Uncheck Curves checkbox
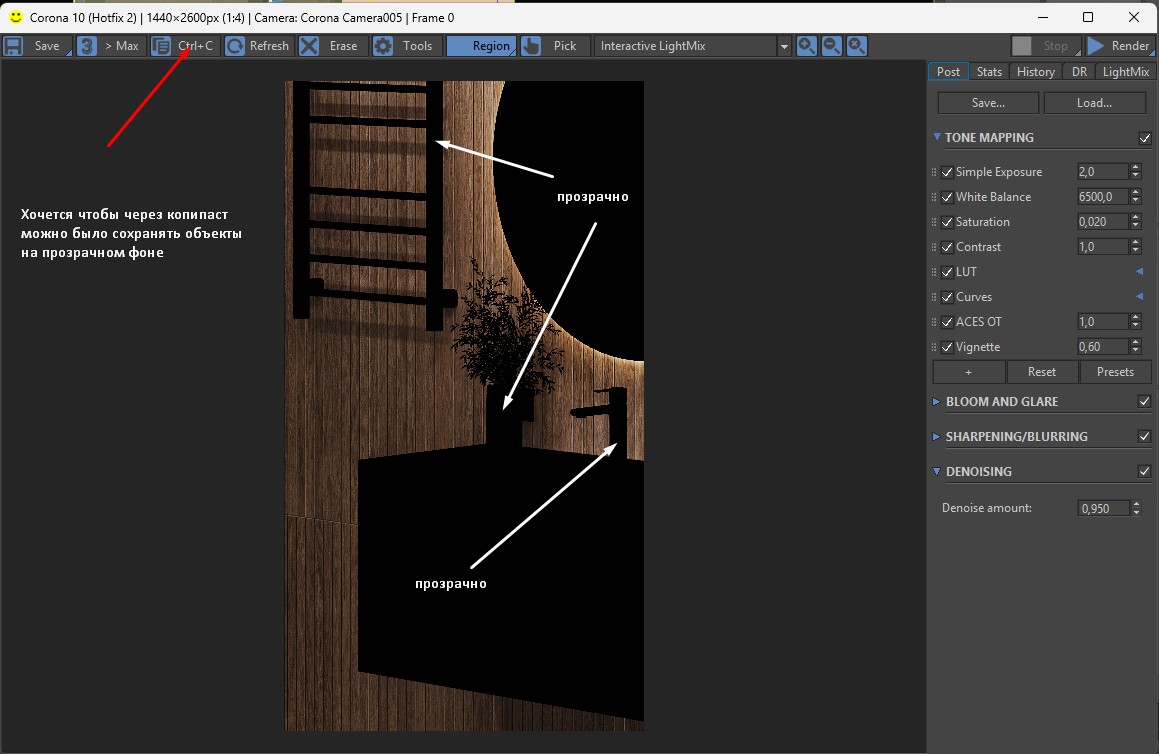The width and height of the screenshot is (1159, 754). coord(947,297)
